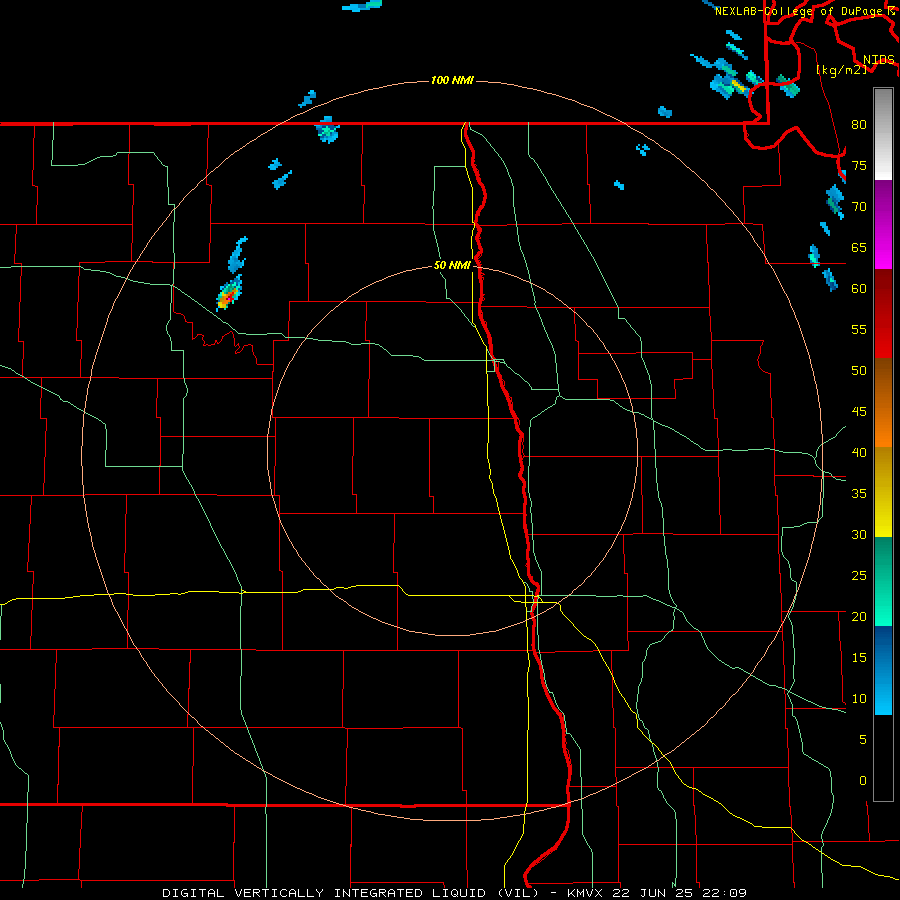The height and width of the screenshot is (900, 900).
Task: Click the color scale value 30
Action: coord(859,534)
